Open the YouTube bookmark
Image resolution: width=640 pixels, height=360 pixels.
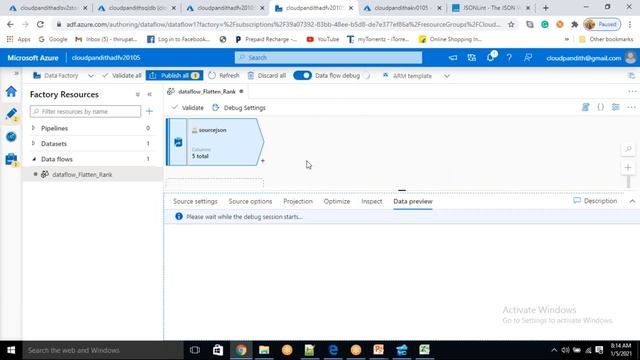pos(323,39)
